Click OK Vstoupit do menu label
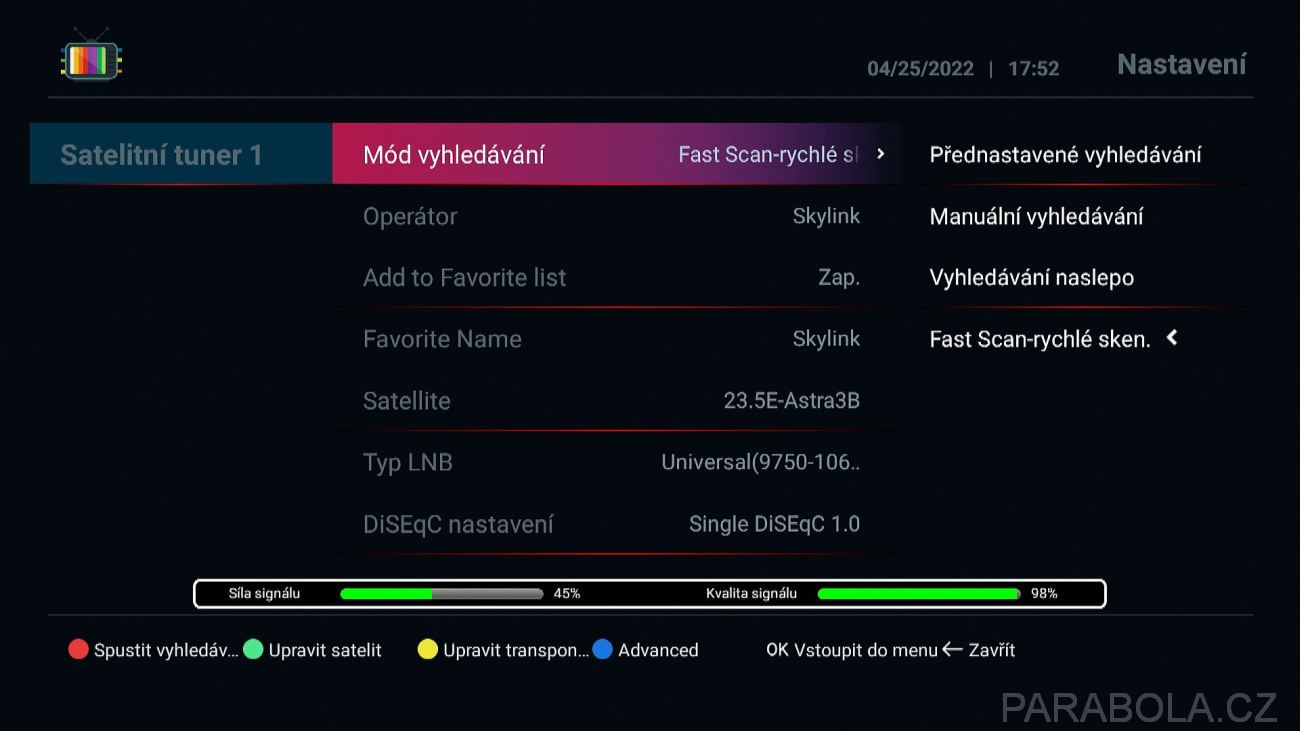The width and height of the screenshot is (1300, 731). (851, 650)
